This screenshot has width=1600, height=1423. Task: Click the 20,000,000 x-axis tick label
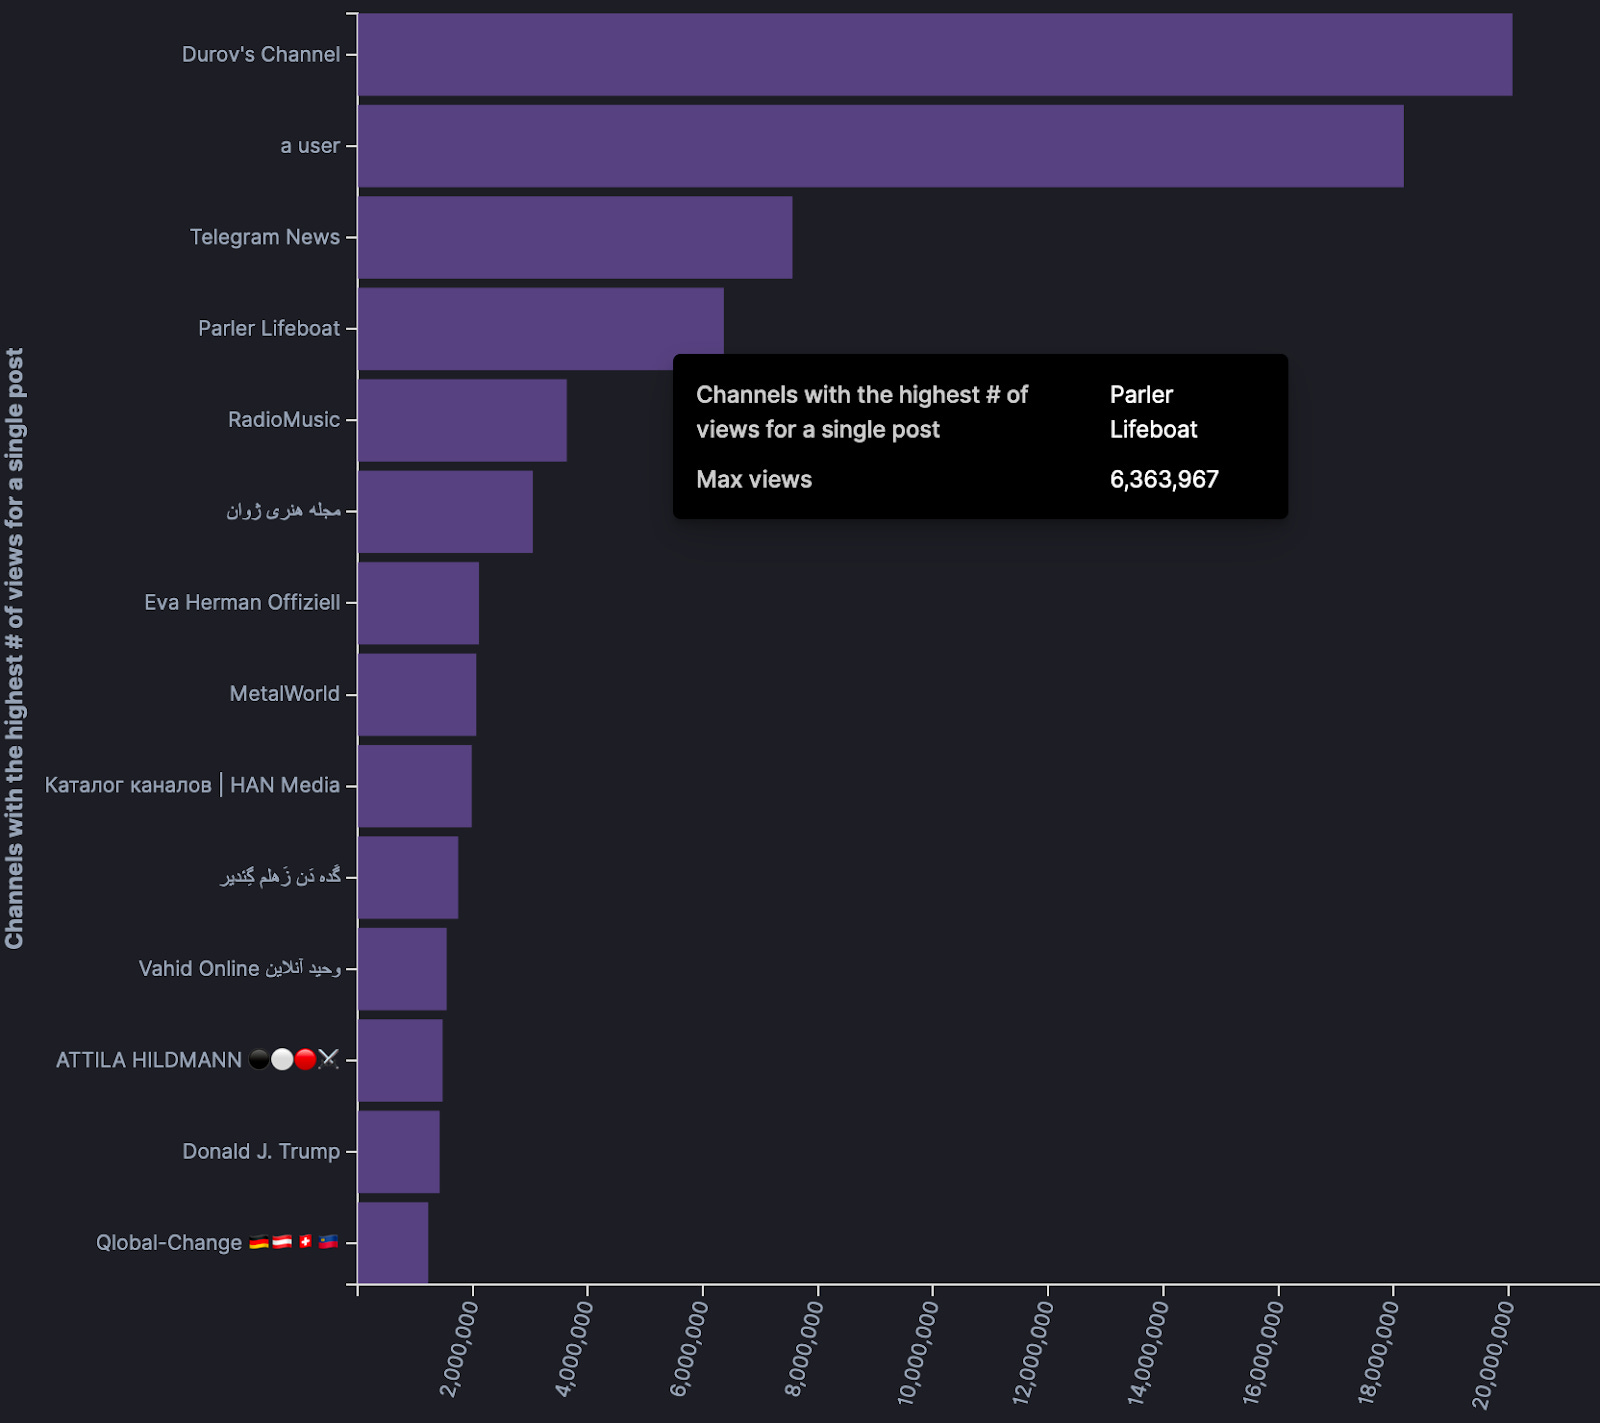tap(1493, 1353)
